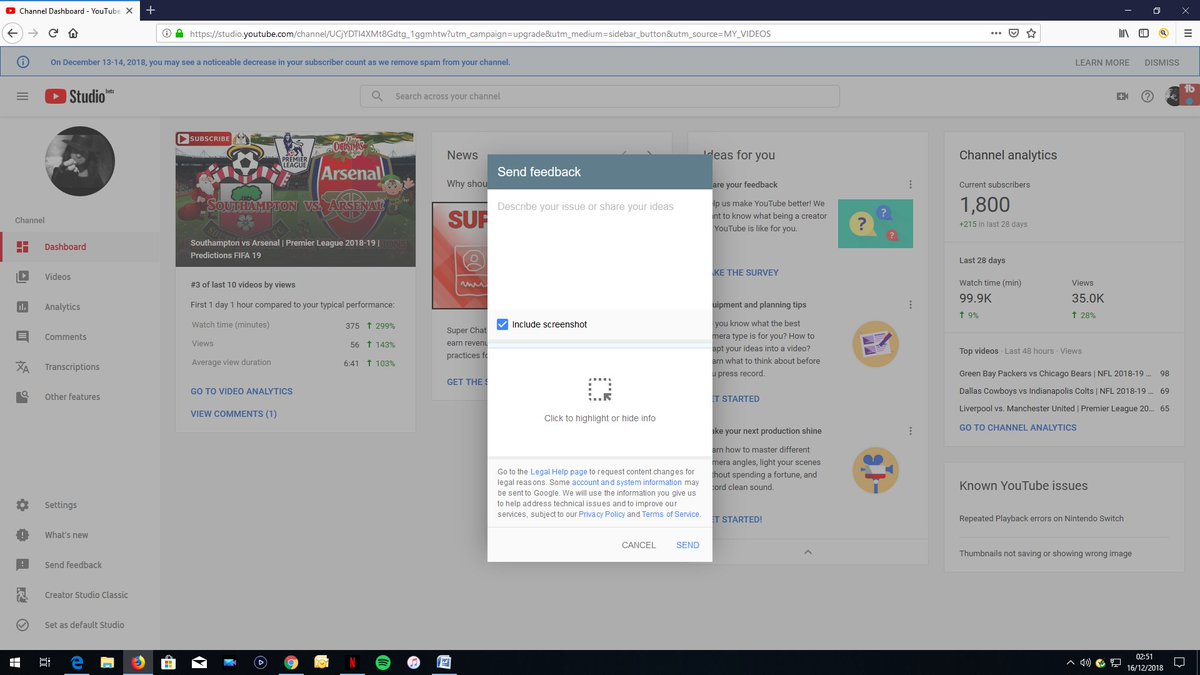Open the Firefox Library icon
This screenshot has width=1200, height=675.
pyautogui.click(x=1124, y=33)
